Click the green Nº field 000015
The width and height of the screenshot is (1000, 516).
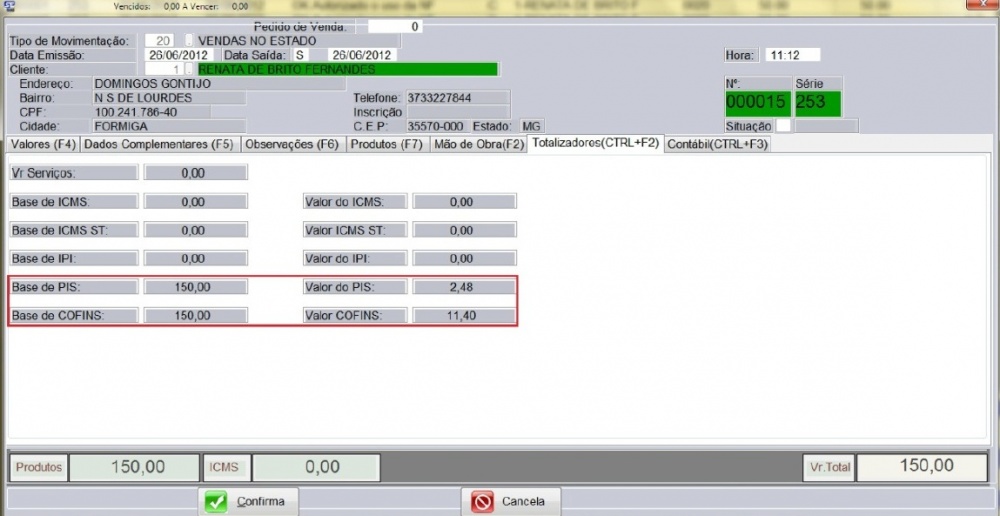tap(757, 103)
